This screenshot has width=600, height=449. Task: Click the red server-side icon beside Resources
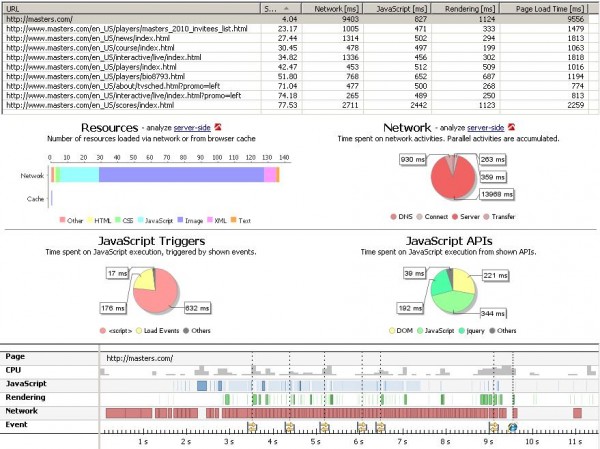(x=218, y=127)
